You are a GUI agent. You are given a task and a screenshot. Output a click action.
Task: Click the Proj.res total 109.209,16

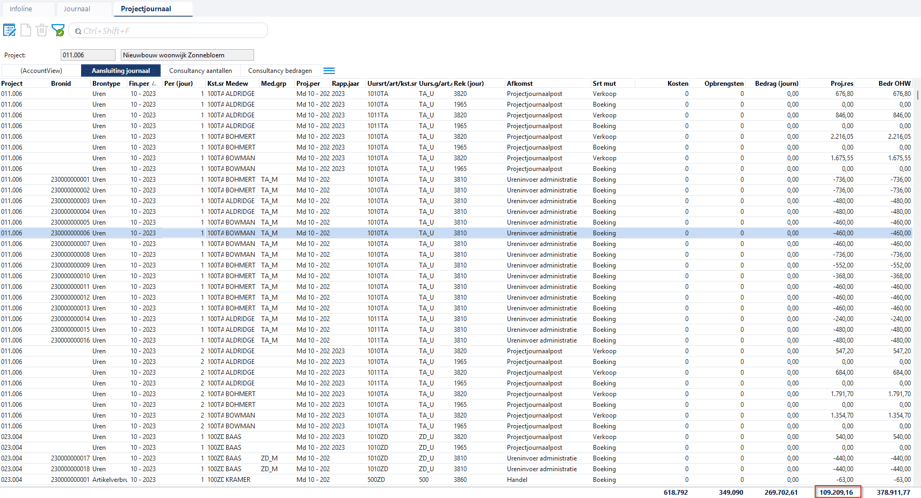(836, 492)
